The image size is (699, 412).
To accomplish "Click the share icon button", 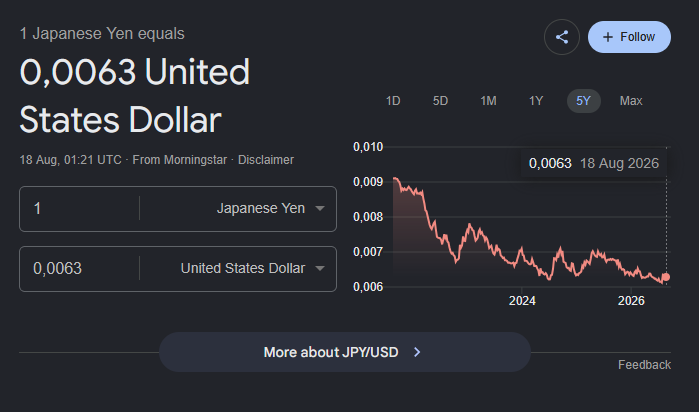I will tap(562, 37).
